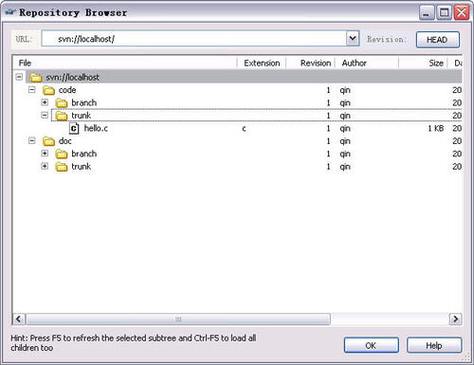Image resolution: width=474 pixels, height=365 pixels.
Task: Click the HEAD revision button
Action: coord(438,40)
